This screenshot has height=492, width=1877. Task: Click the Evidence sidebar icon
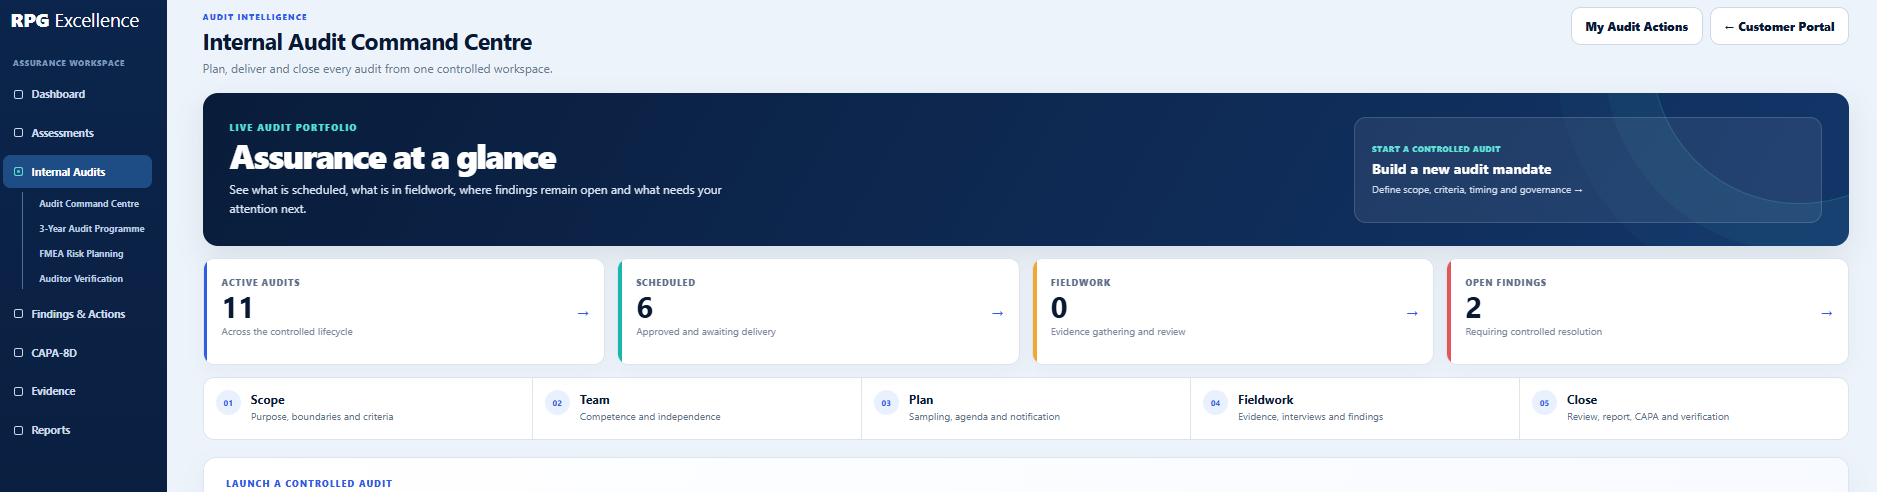[x=18, y=391]
